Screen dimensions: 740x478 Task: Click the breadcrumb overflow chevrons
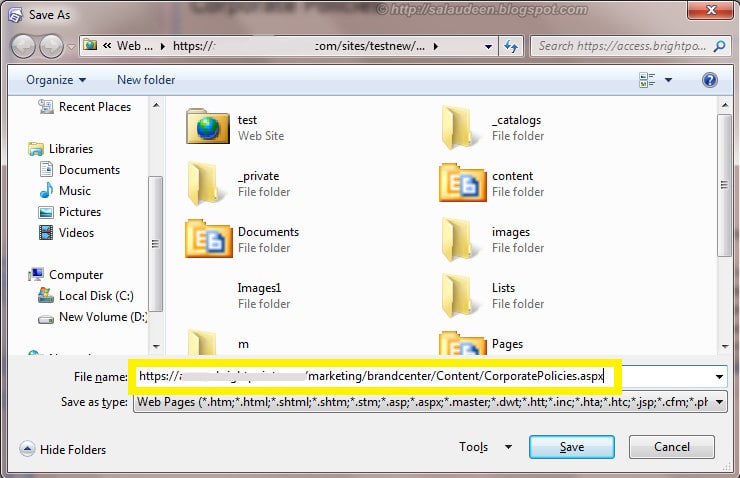point(107,46)
